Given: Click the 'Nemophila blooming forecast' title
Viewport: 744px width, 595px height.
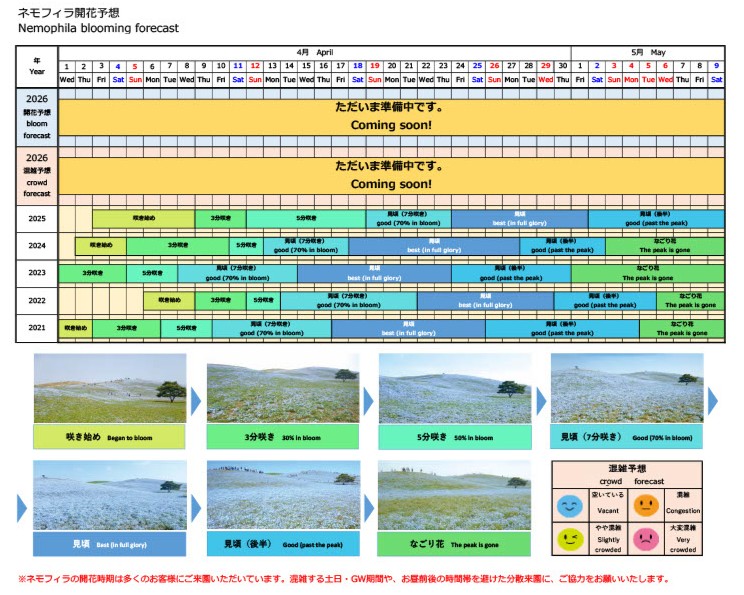Looking at the screenshot, I should pos(98,28).
